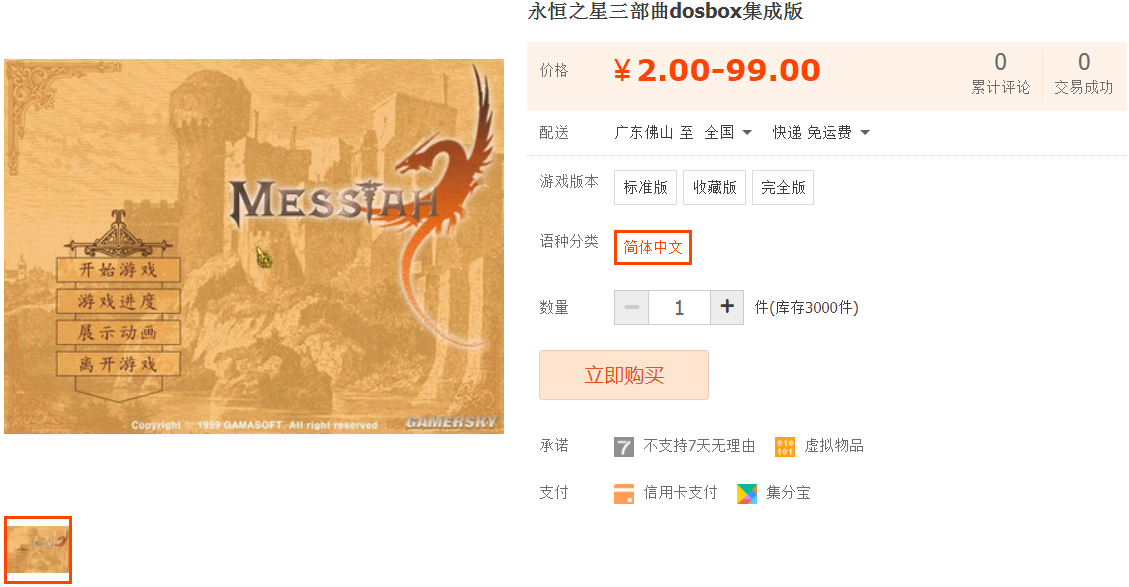Click the quantity input field

pyautogui.click(x=679, y=308)
